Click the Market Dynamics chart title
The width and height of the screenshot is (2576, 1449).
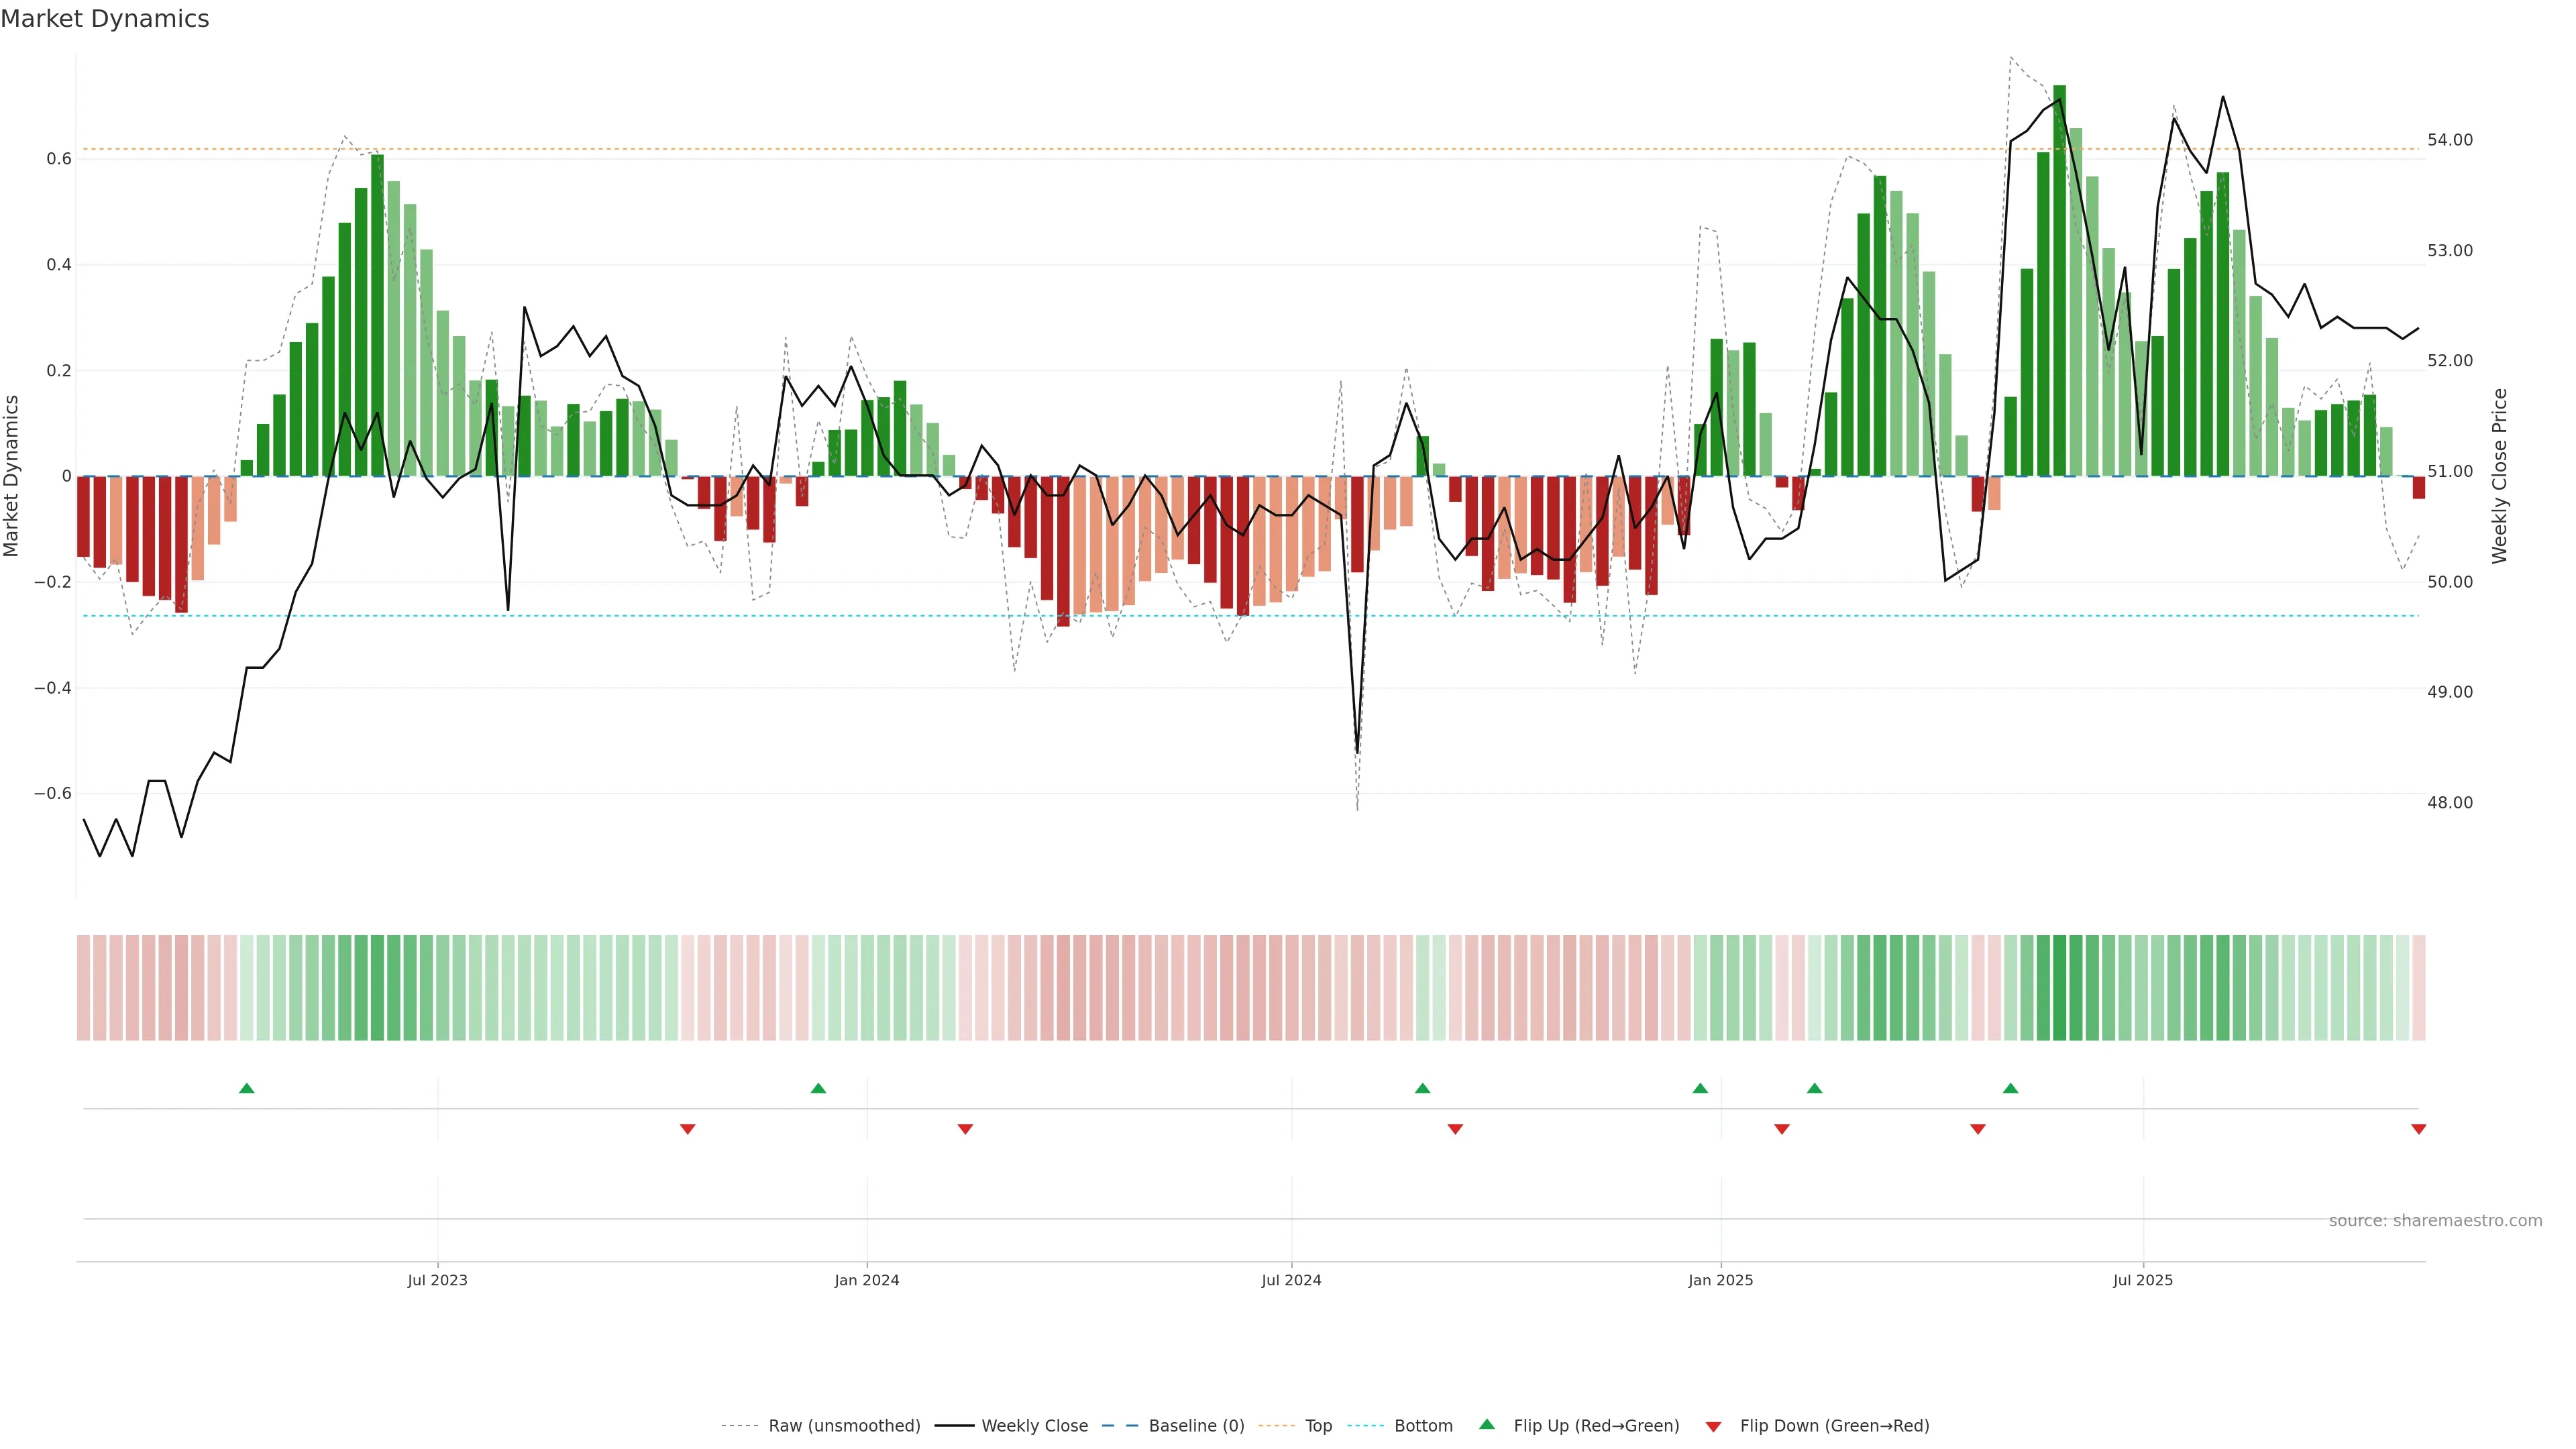105,19
